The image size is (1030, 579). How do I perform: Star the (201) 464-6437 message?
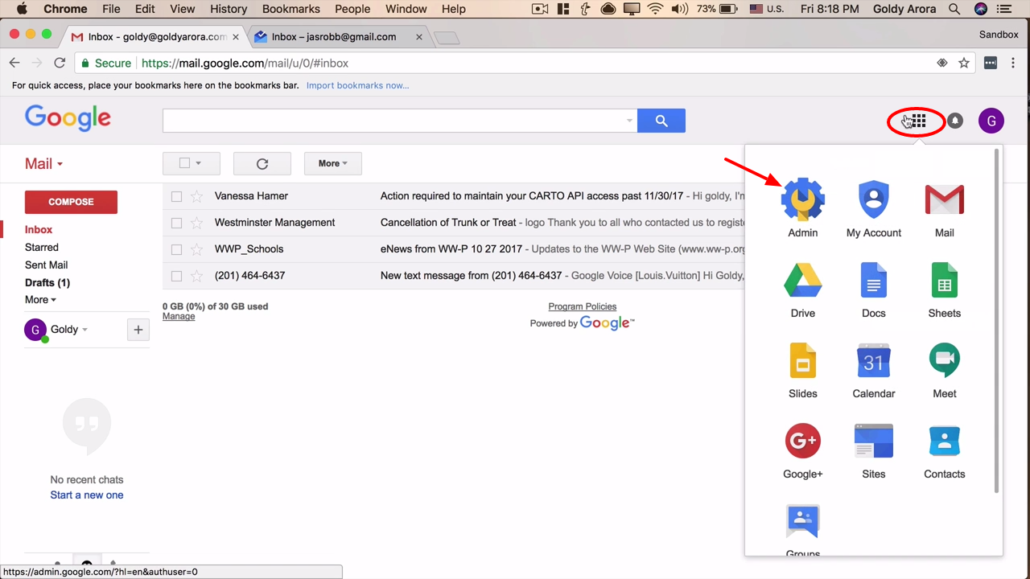(196, 276)
